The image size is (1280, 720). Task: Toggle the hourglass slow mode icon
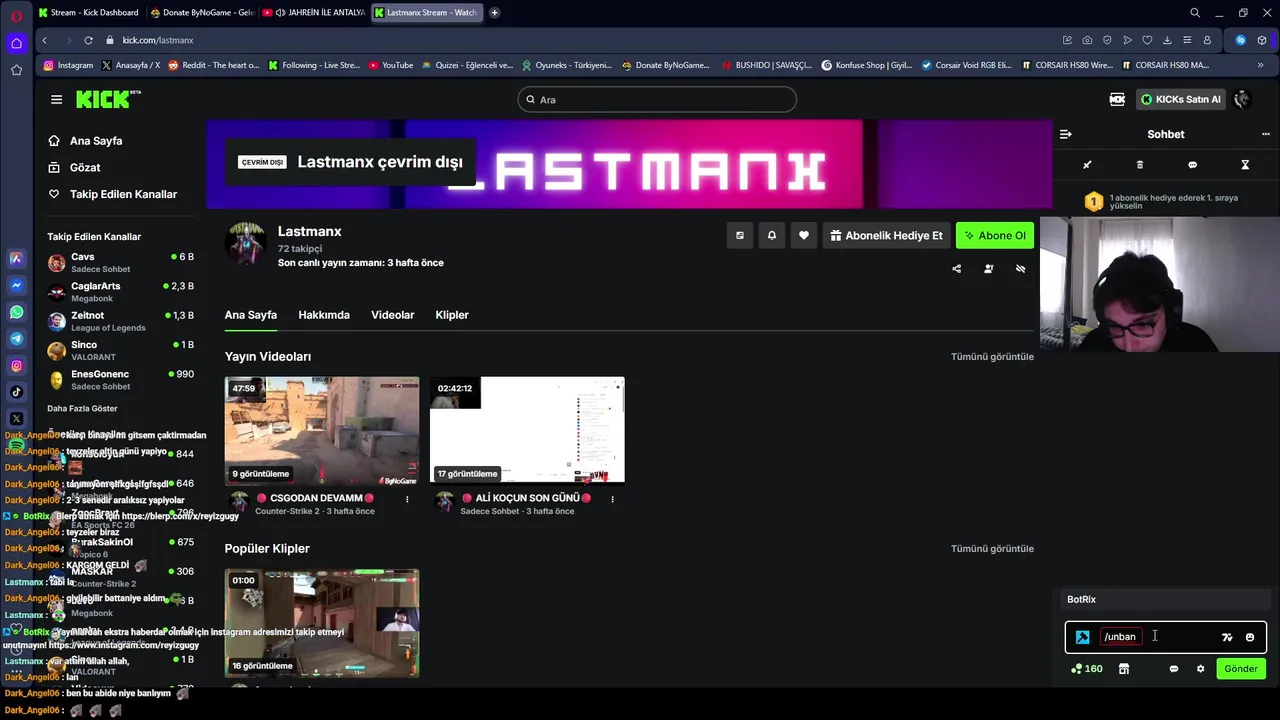(1245, 165)
